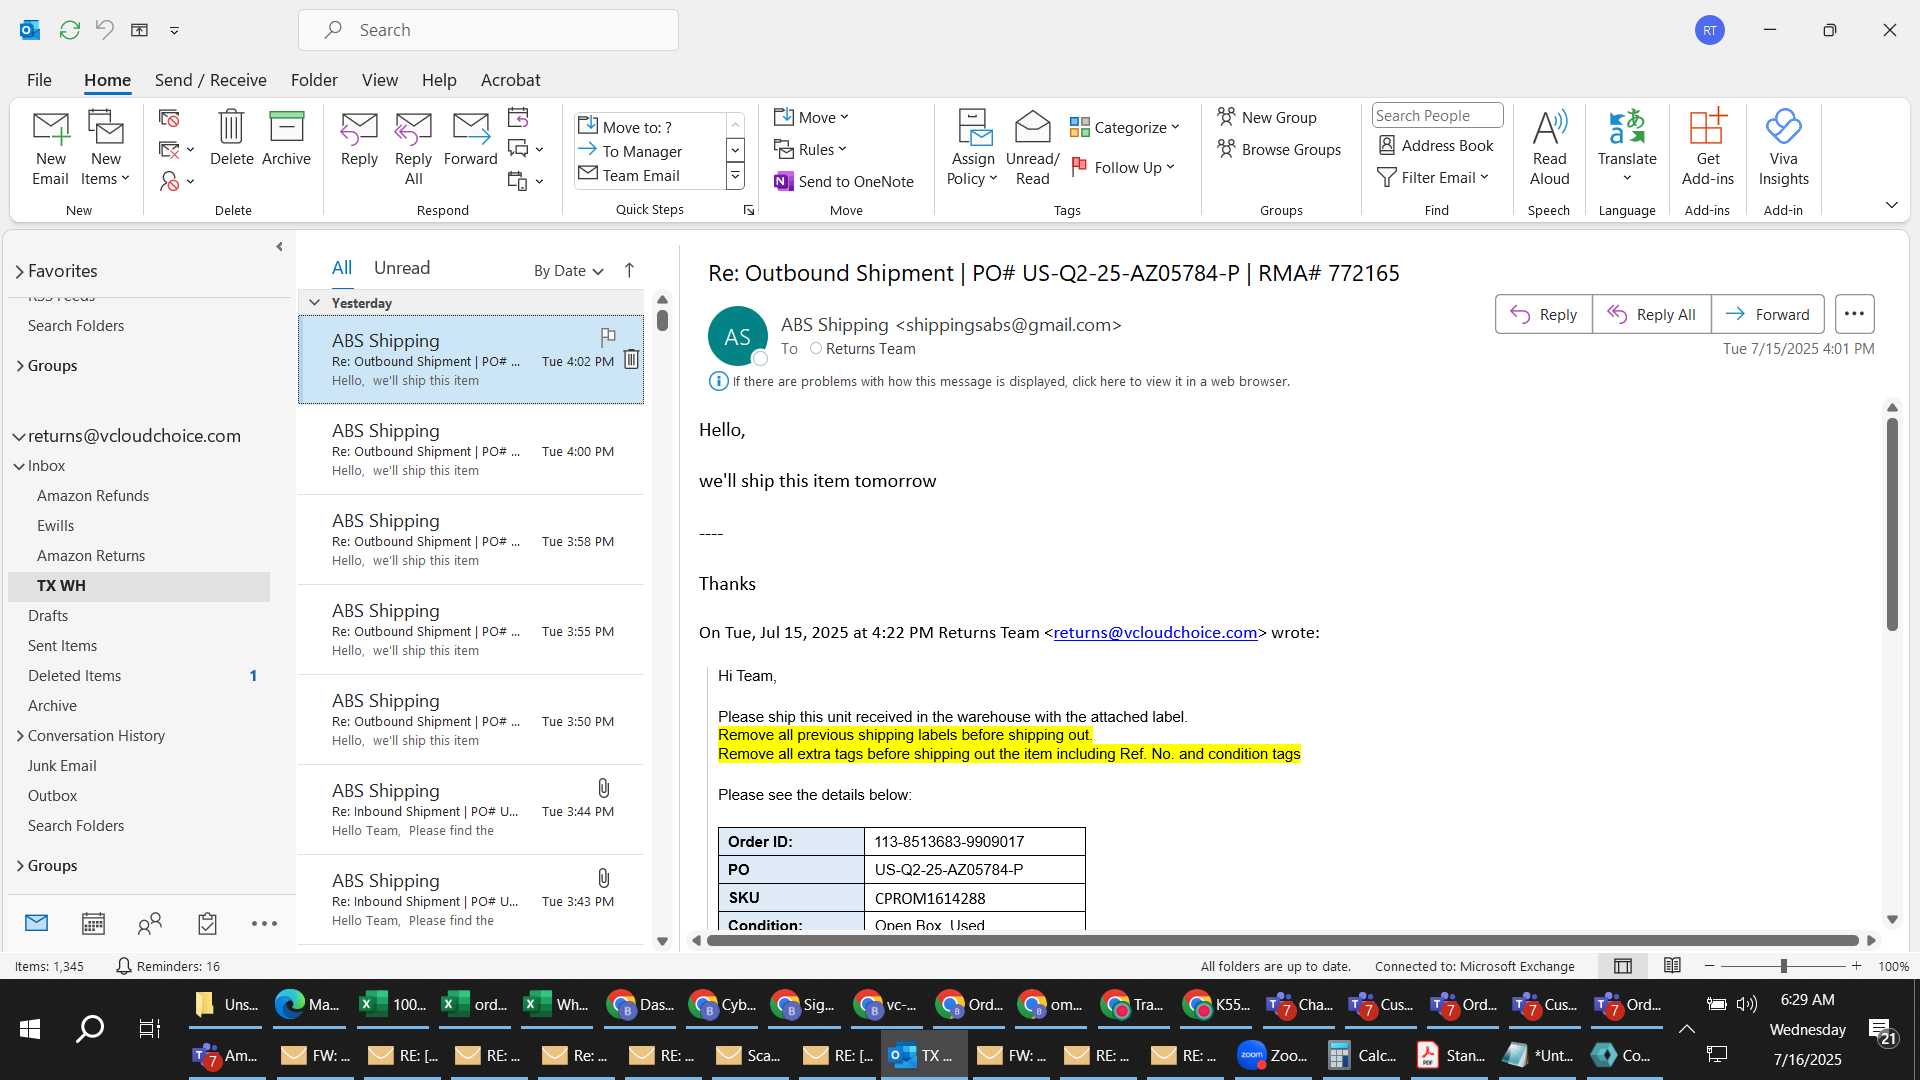Open more actions in reading pane
This screenshot has width=1920, height=1080.
point(1854,314)
